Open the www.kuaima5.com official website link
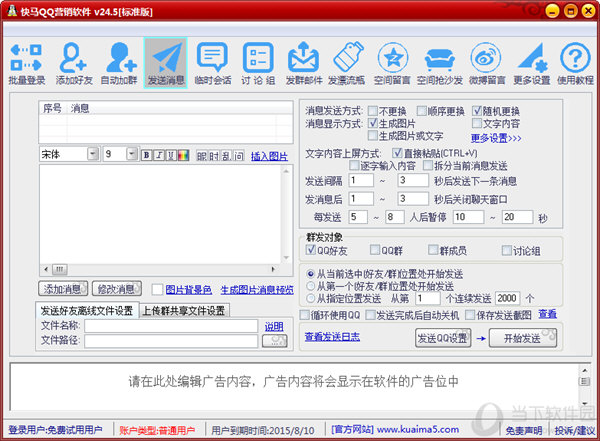600x441 pixels. pyautogui.click(x=418, y=430)
